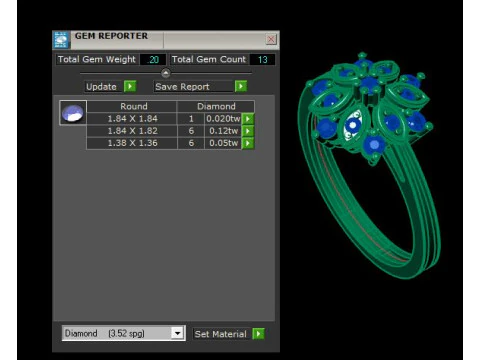The width and height of the screenshot is (480, 360).
Task: Click the green arrow on the 0.05tw row
Action: click(248, 143)
